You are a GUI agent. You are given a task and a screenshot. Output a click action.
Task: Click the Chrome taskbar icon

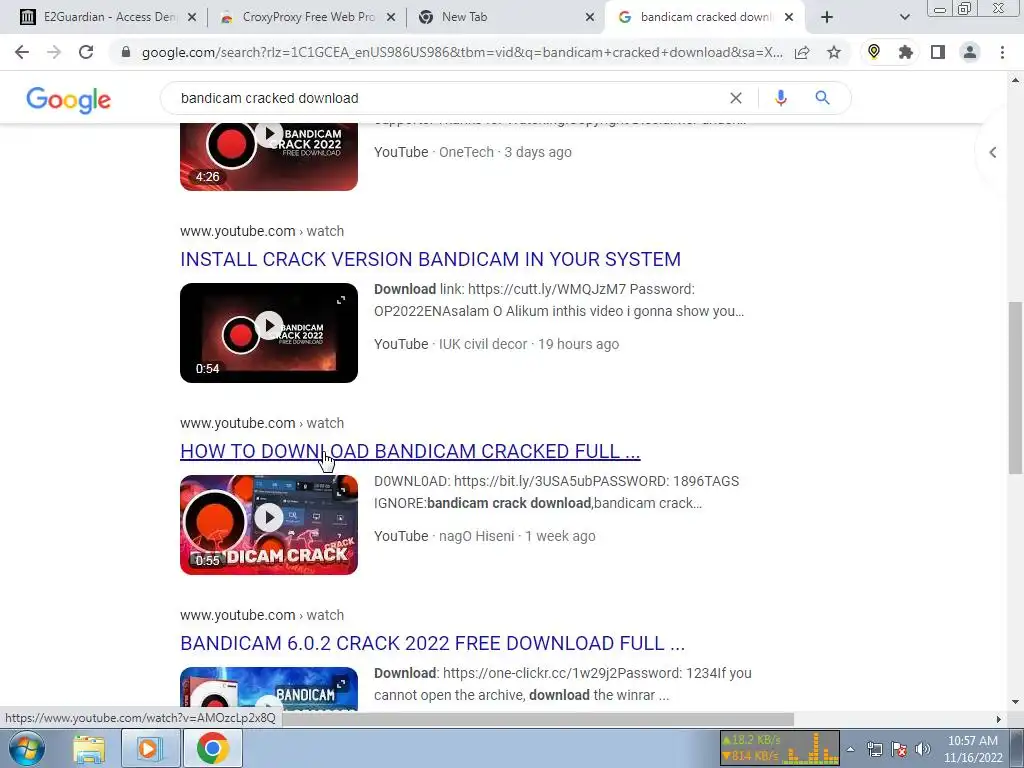pyautogui.click(x=213, y=748)
